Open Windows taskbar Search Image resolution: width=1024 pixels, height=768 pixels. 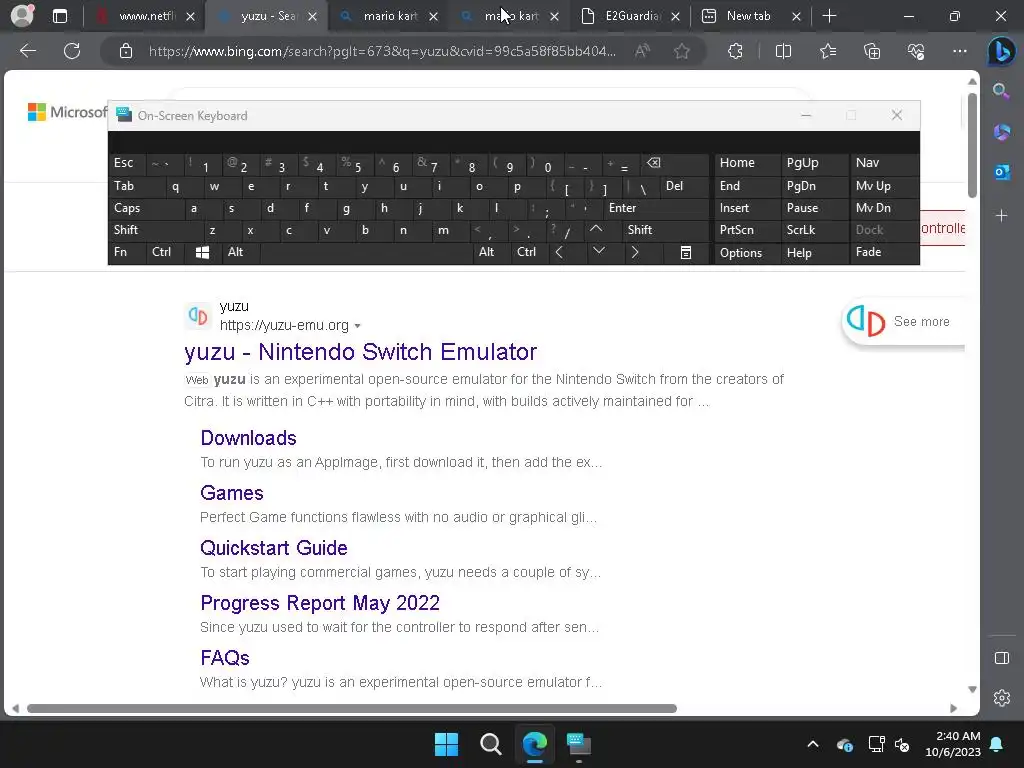[490, 744]
